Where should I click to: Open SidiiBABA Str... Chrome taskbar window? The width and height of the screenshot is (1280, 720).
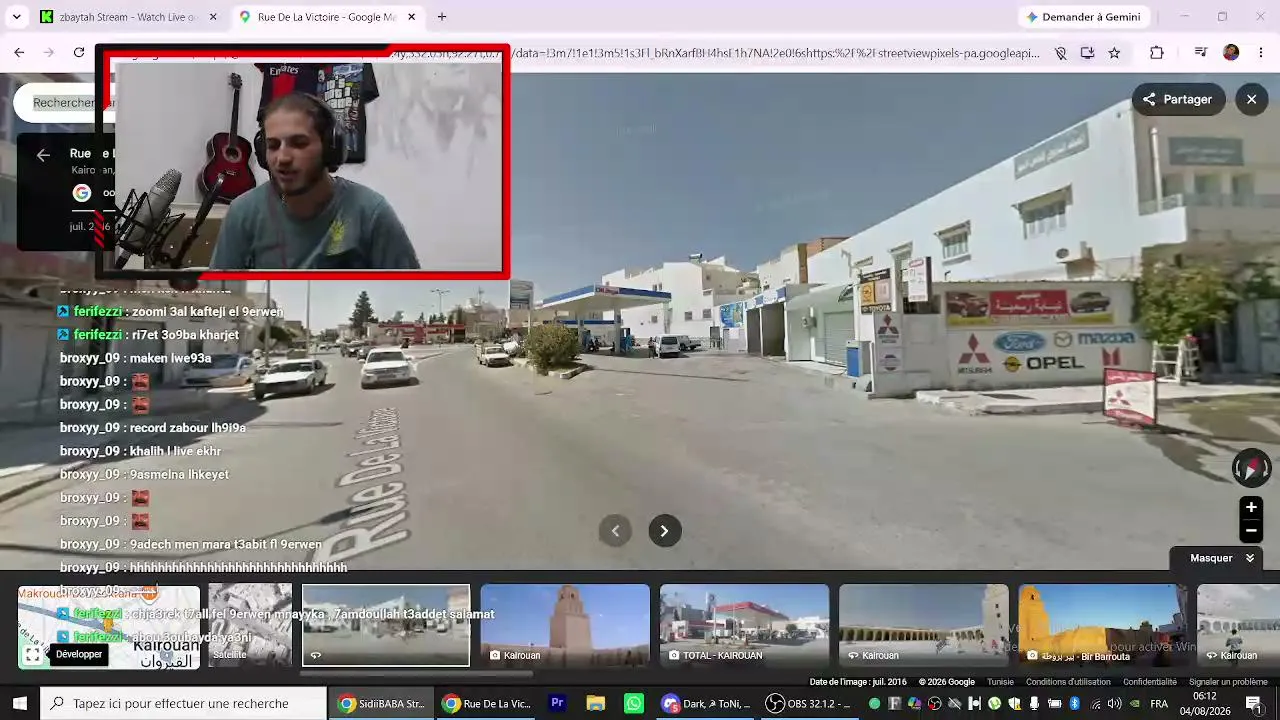(x=381, y=704)
